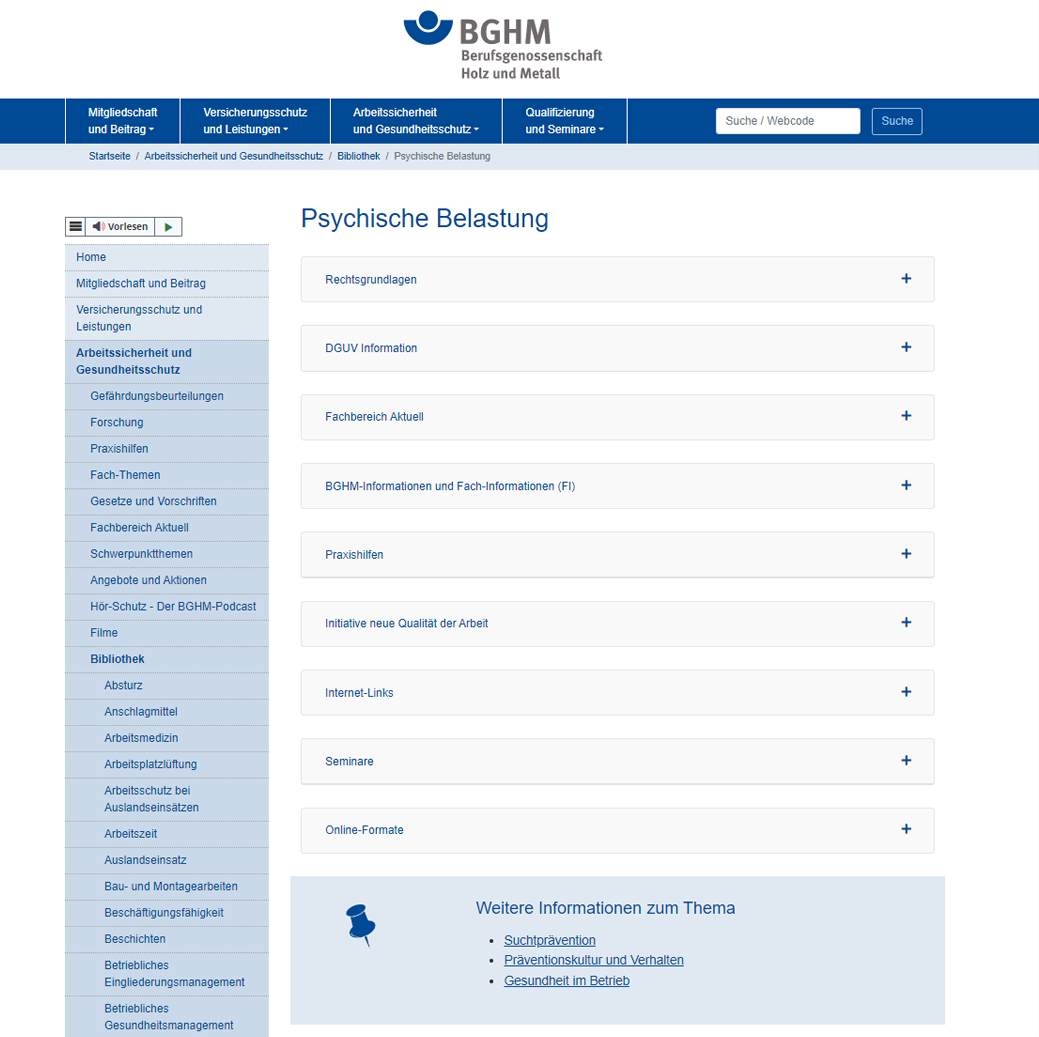This screenshot has width=1039, height=1037.
Task: Click the BGHM logo
Action: coord(503,45)
